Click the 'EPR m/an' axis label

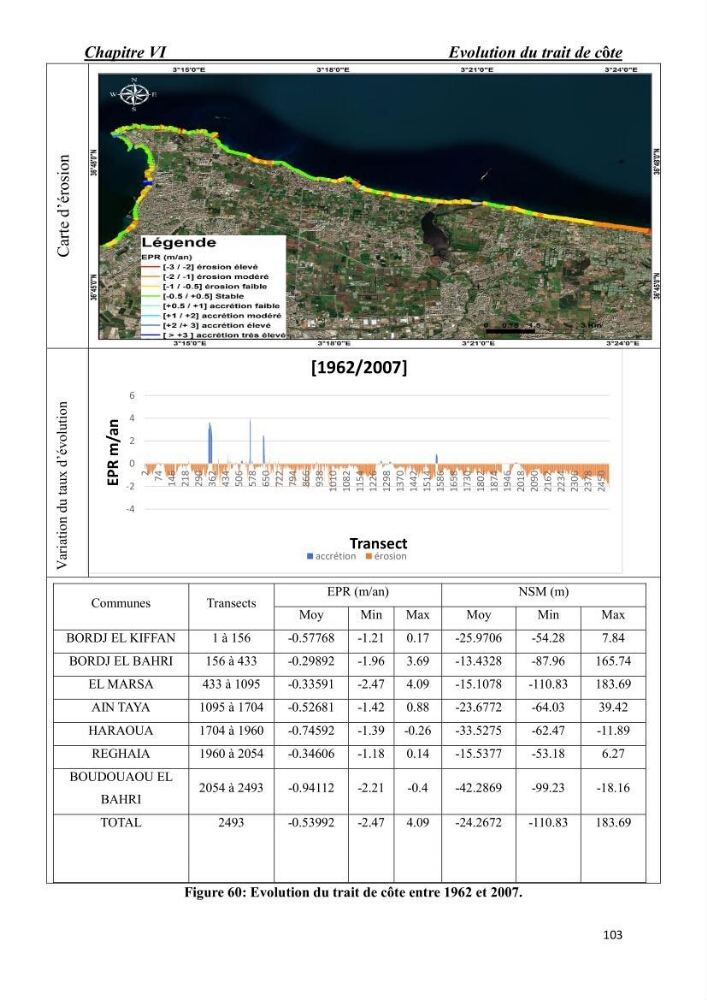[113, 452]
